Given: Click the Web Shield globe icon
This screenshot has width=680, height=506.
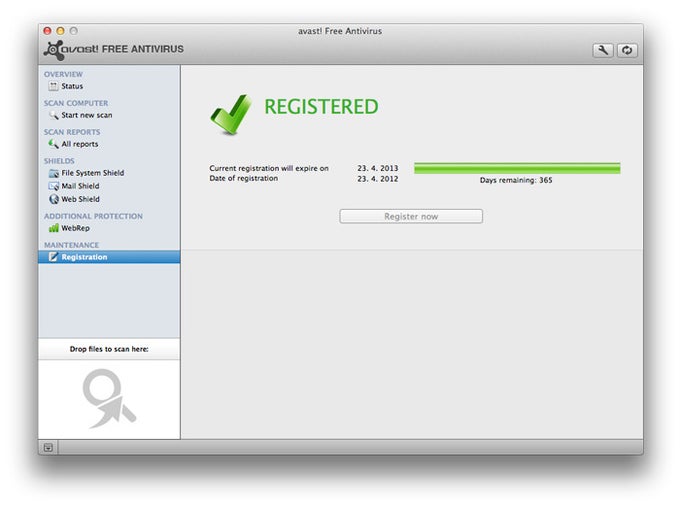Looking at the screenshot, I should (x=53, y=199).
